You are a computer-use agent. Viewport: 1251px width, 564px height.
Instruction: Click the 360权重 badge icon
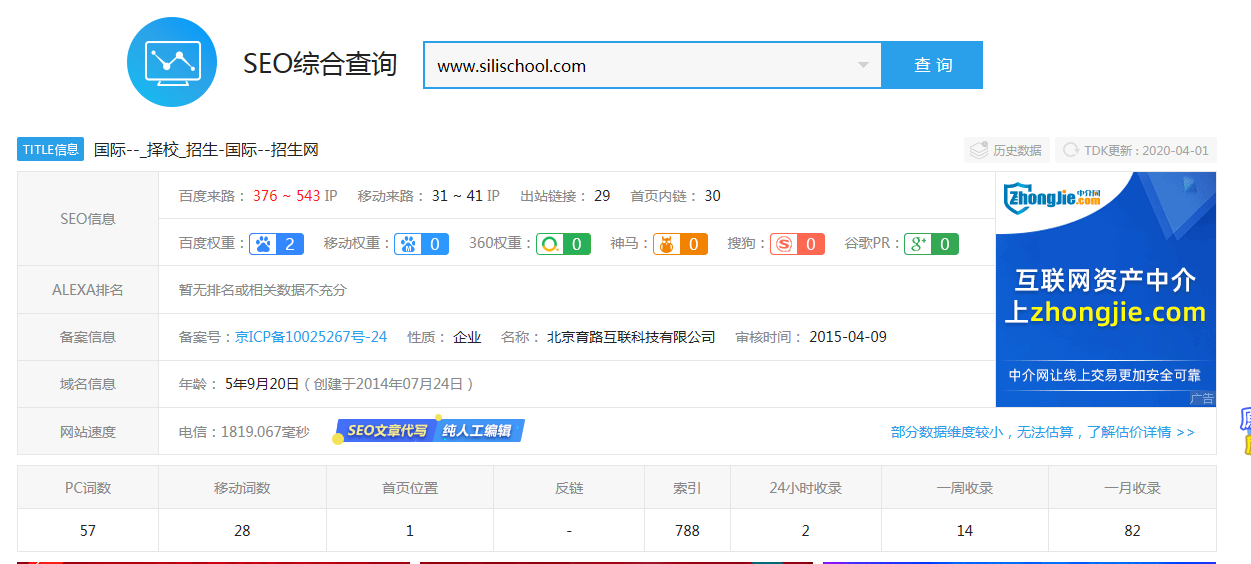pyautogui.click(x=562, y=243)
